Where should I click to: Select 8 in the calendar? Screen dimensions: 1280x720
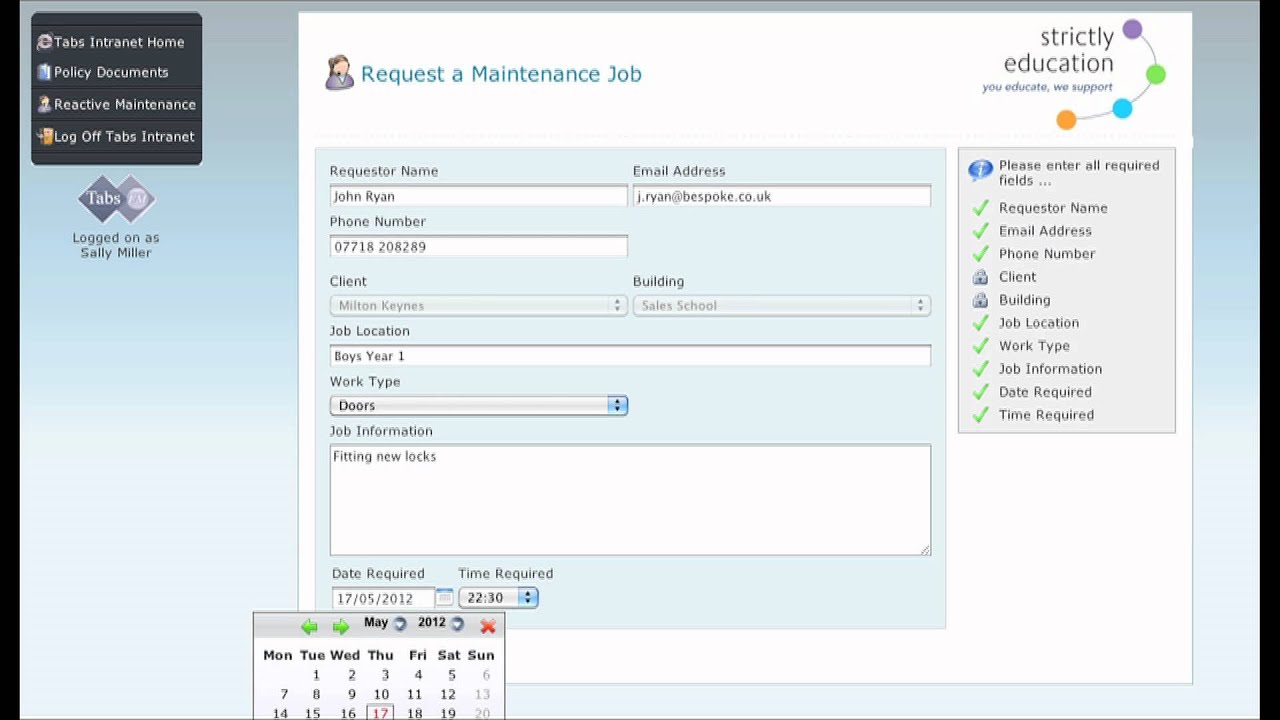(316, 694)
